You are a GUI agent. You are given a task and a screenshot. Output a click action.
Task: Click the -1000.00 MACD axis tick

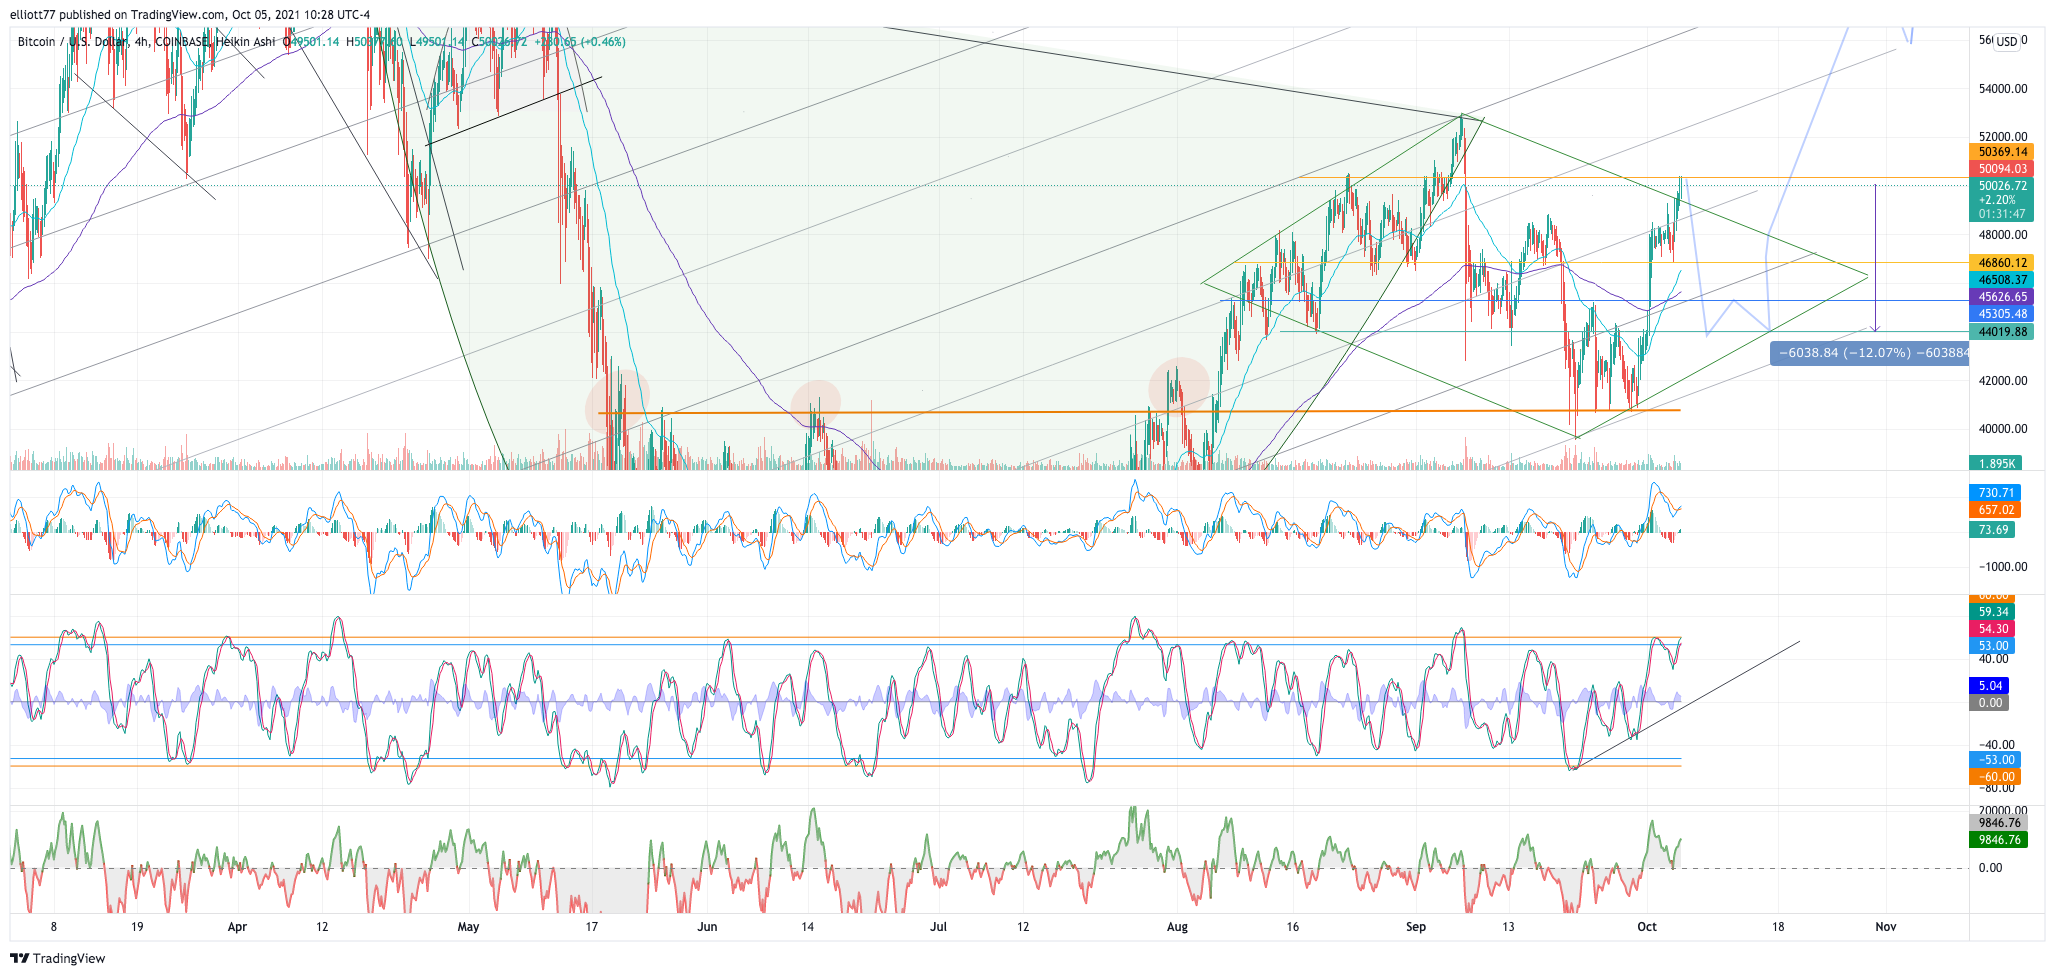coord(2002,567)
